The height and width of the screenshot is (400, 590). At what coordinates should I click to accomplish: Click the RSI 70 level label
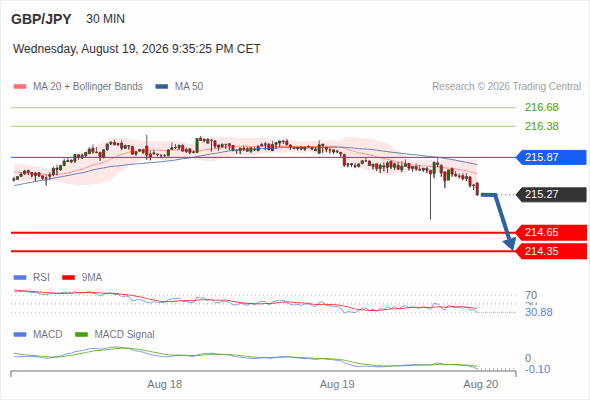[x=531, y=295]
